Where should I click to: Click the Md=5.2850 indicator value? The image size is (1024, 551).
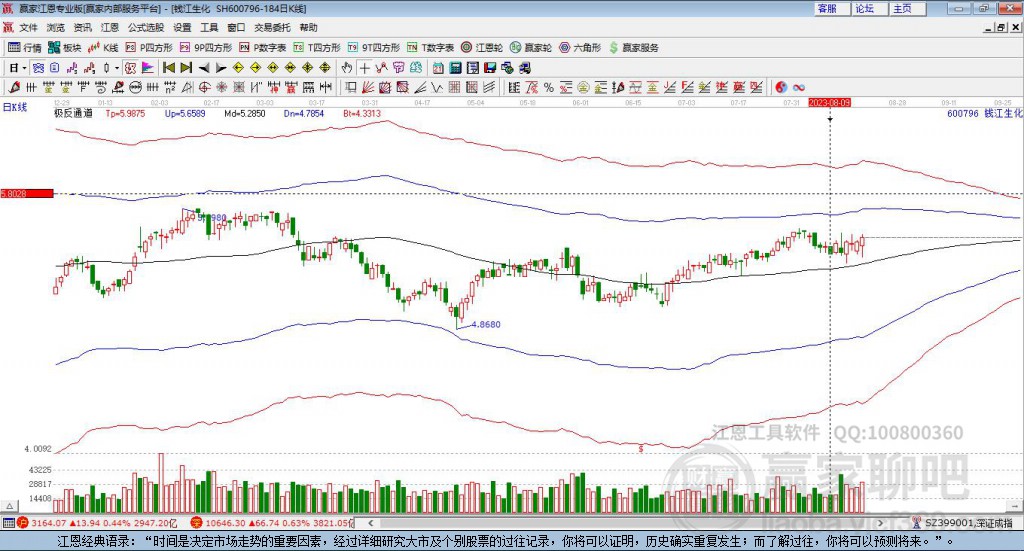(x=244, y=113)
